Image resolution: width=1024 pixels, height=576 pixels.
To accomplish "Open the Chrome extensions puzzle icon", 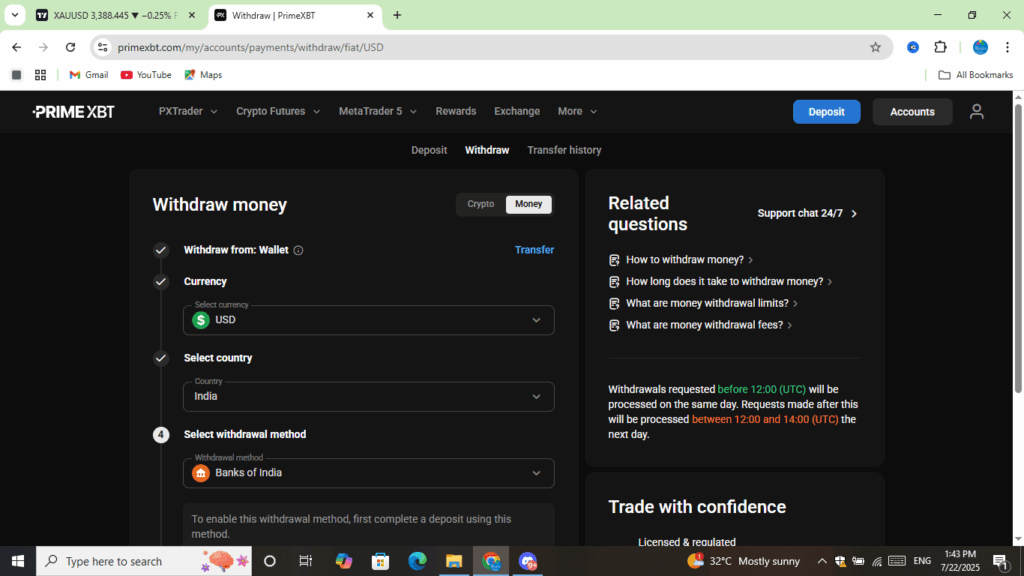I will pyautogui.click(x=940, y=47).
